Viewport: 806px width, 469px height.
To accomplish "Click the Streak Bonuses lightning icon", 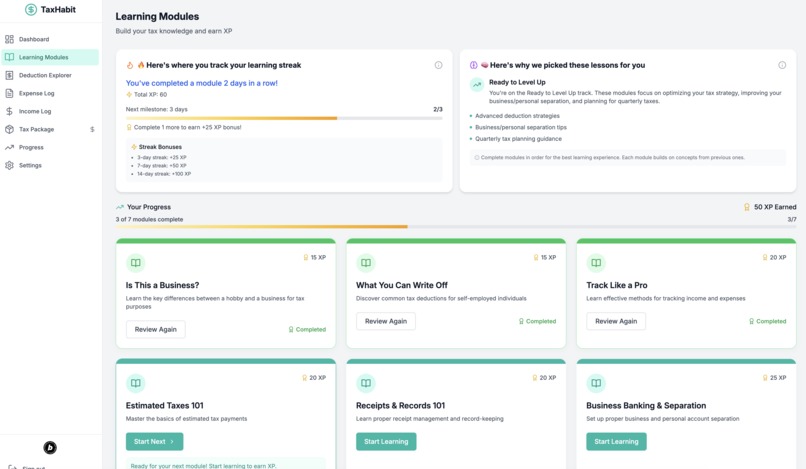I will point(134,147).
